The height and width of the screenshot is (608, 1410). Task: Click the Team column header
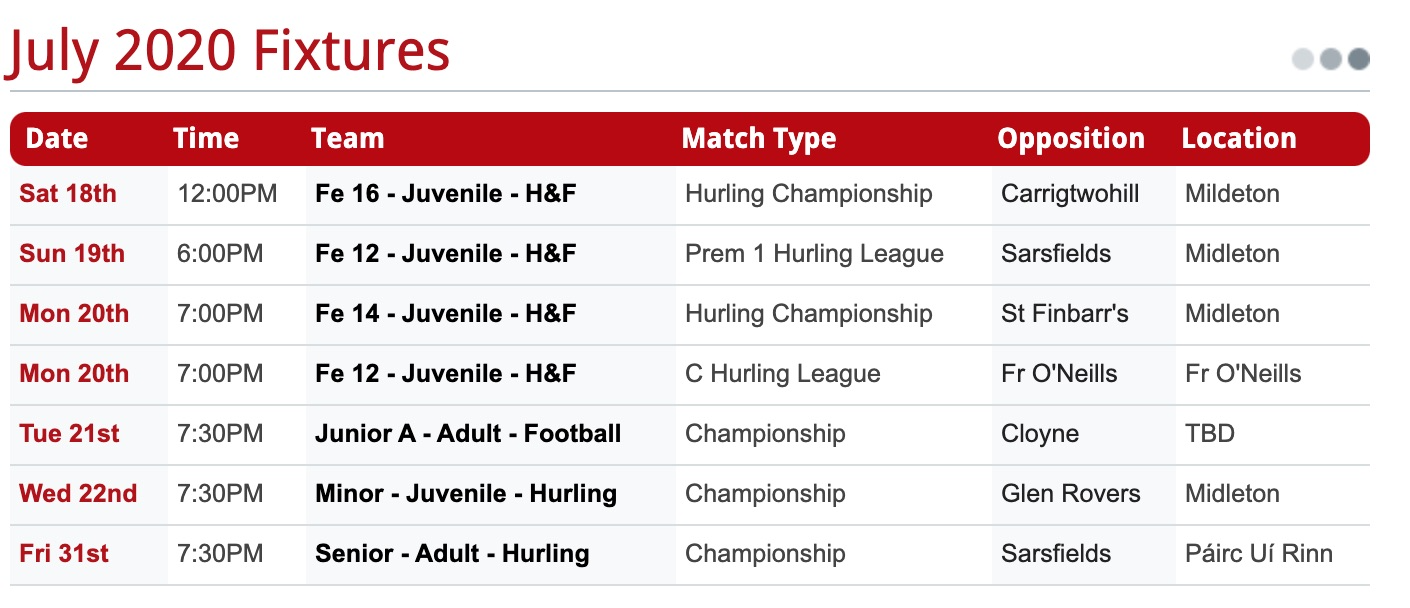tap(347, 138)
